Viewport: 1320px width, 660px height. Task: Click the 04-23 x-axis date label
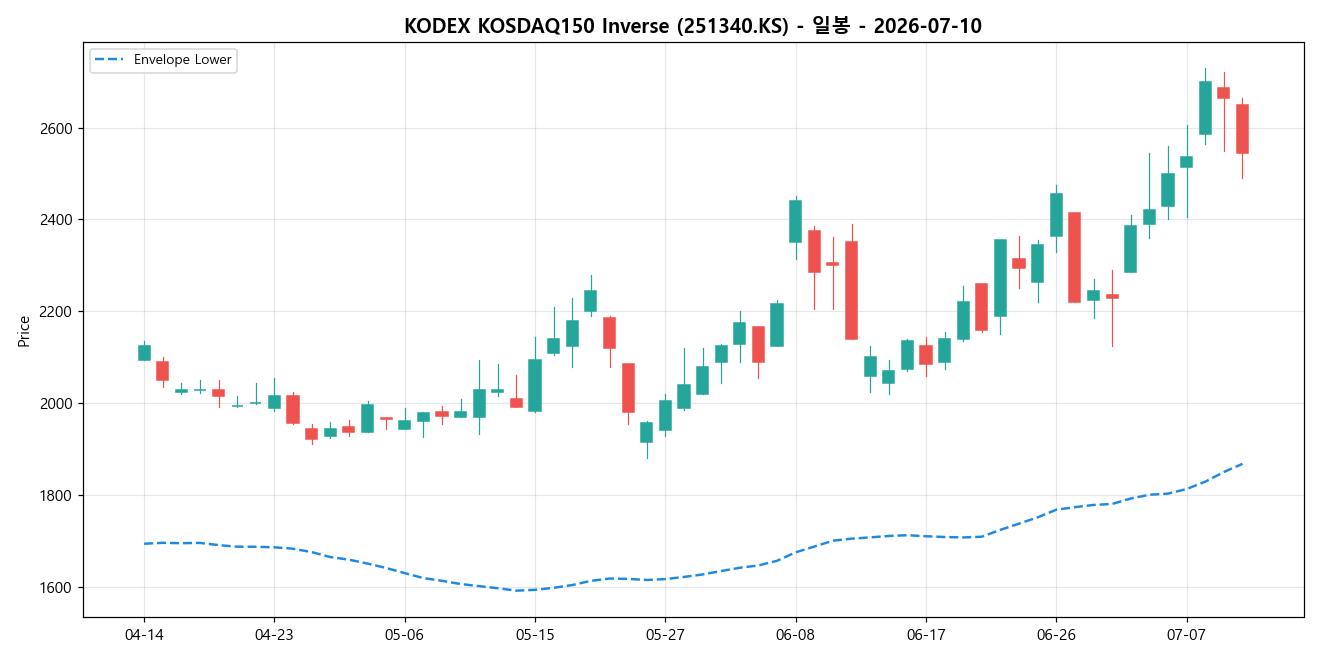[274, 635]
